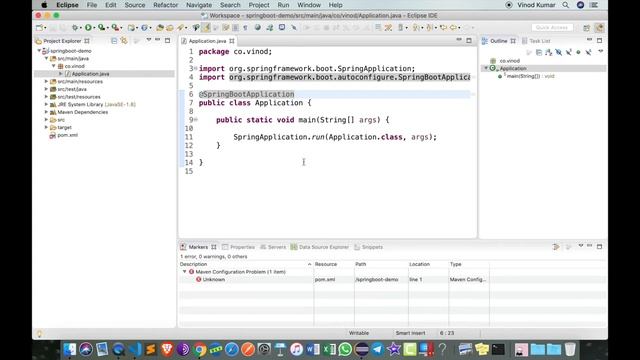Open WhatsApp from the Dock
640x360 pixels.
pos(345,349)
